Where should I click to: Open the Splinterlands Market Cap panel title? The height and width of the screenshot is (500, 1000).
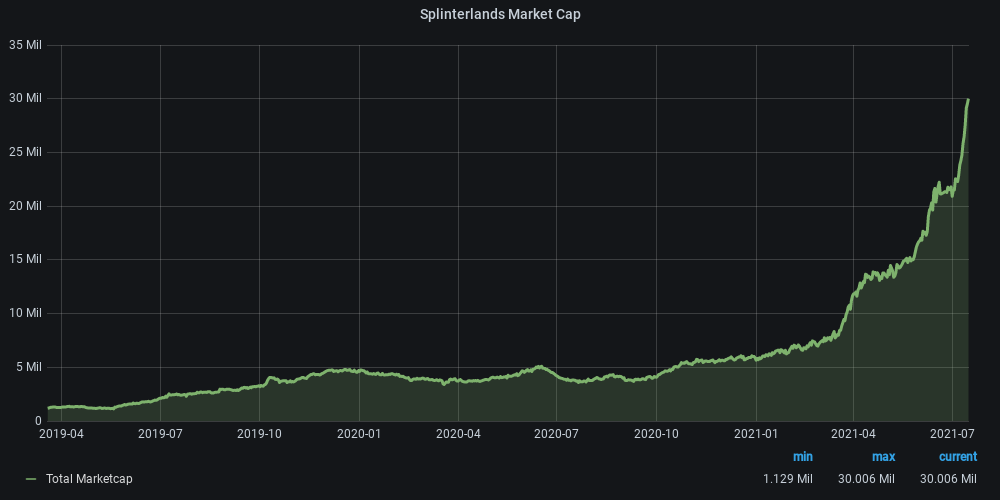point(500,14)
